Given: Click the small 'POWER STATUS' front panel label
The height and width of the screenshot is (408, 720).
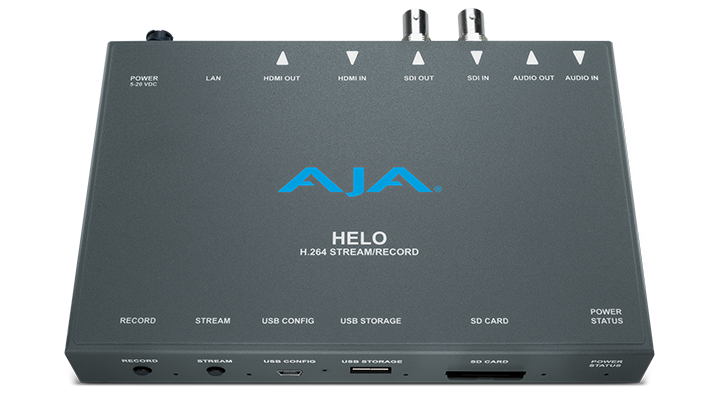Looking at the screenshot, I should coord(606,363).
